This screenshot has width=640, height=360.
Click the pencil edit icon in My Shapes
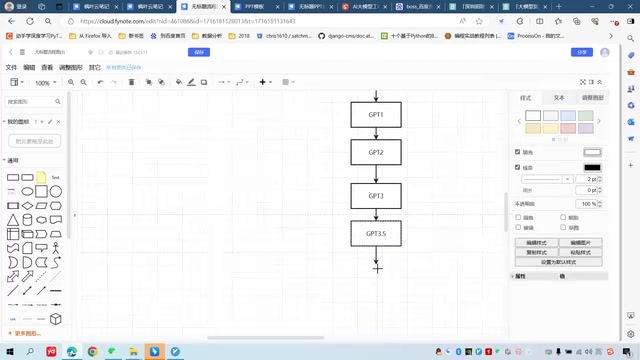tap(50, 122)
